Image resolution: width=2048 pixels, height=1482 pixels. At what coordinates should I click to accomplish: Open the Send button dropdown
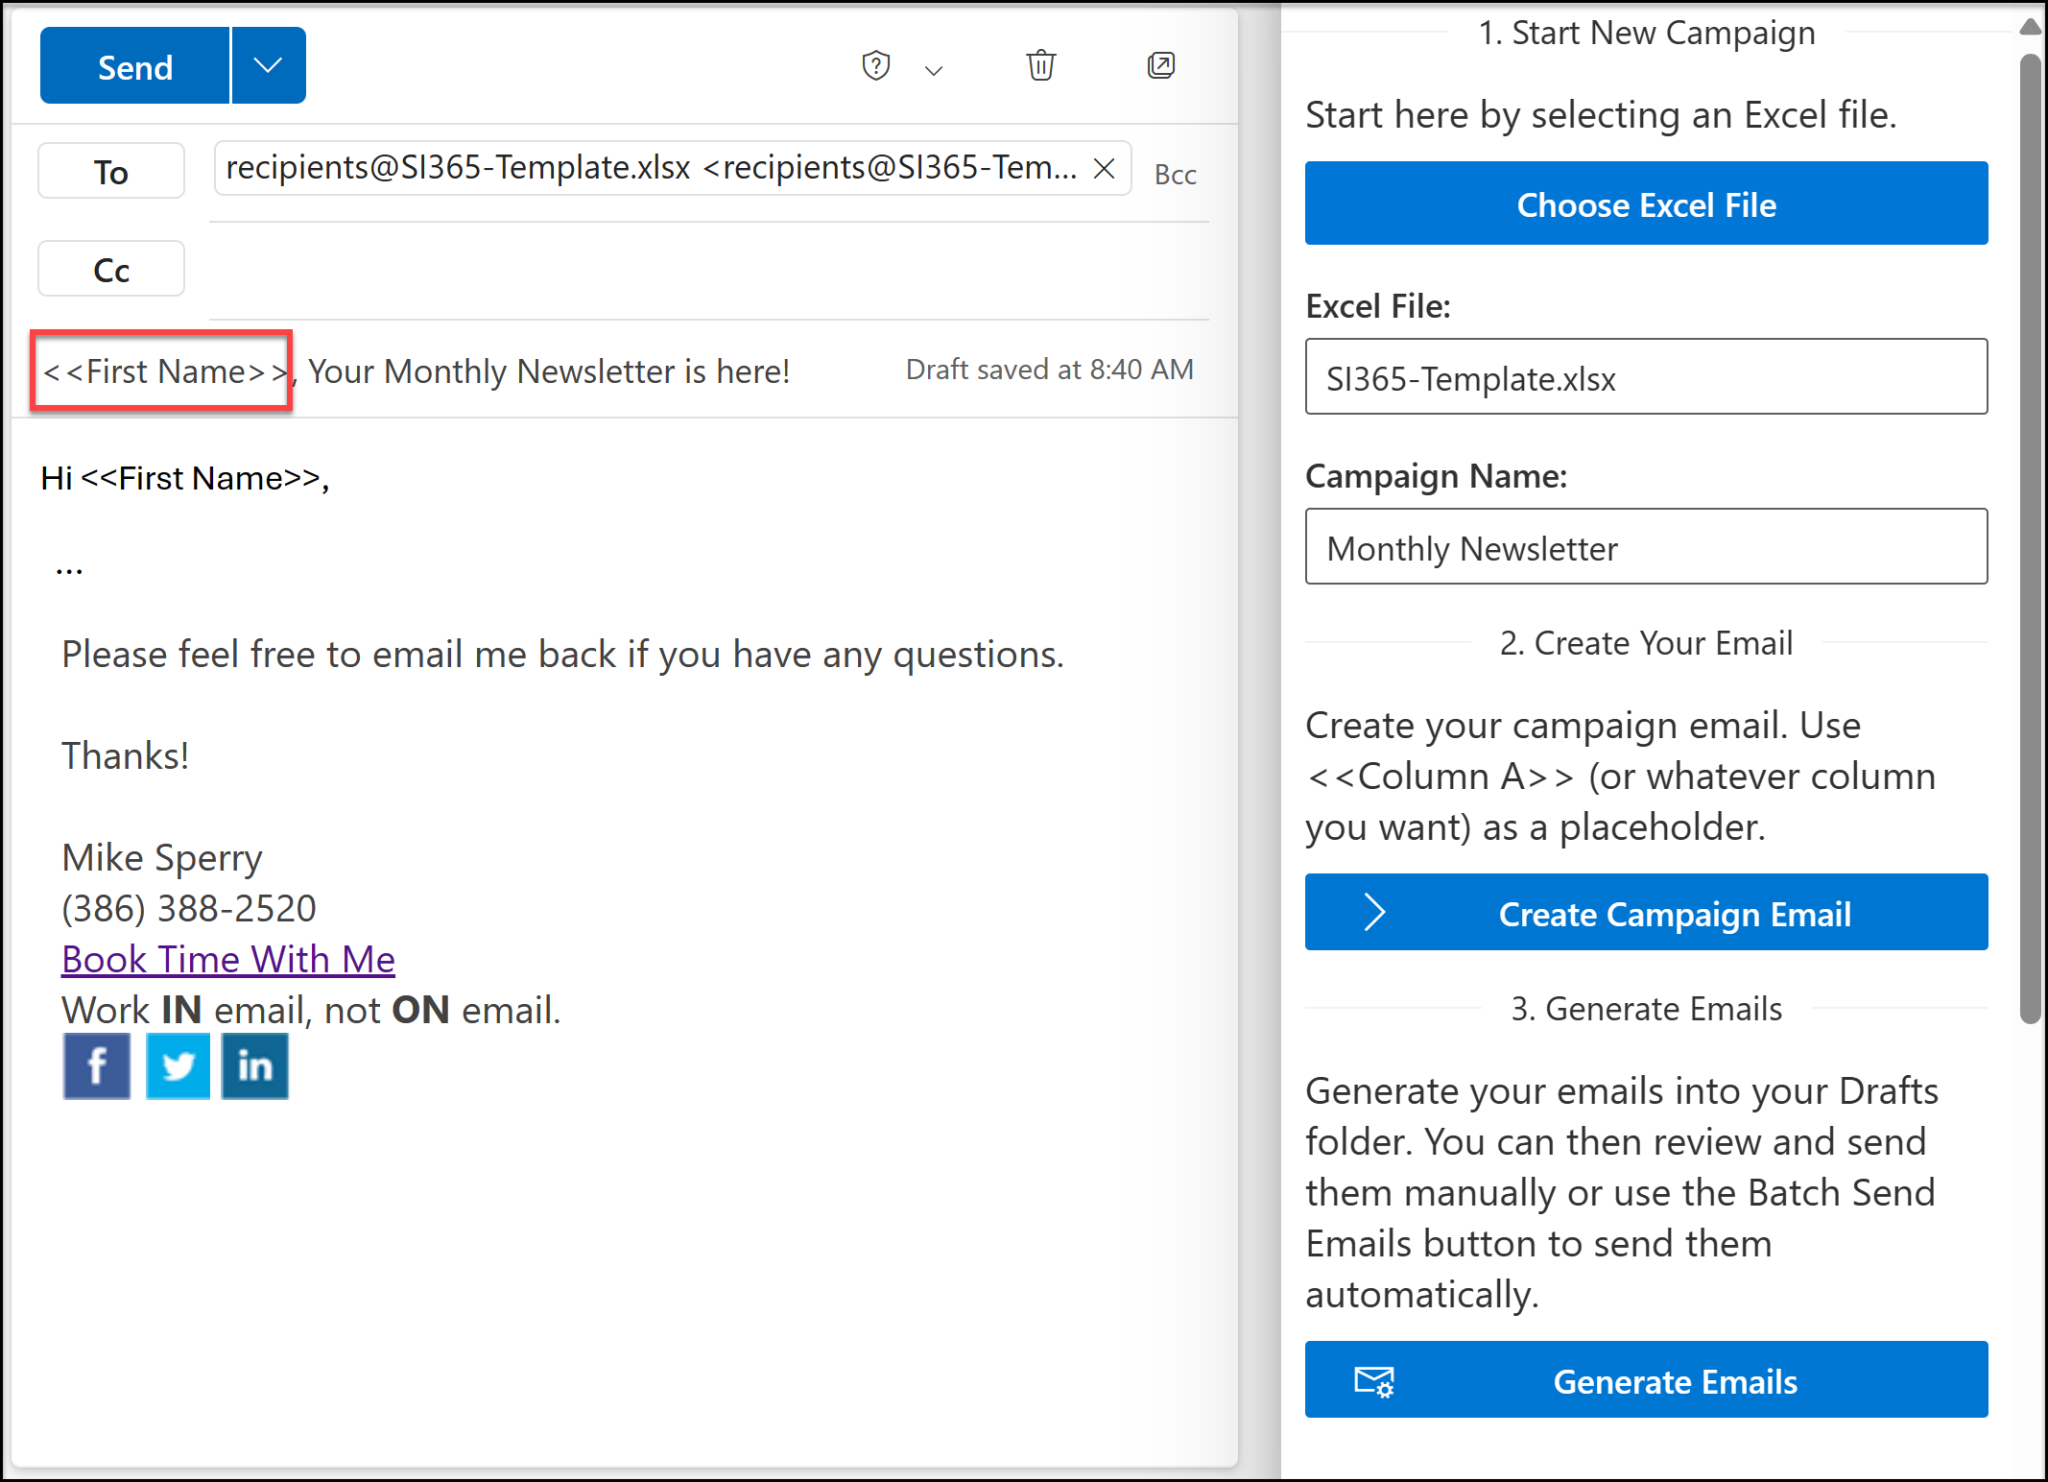coord(267,65)
